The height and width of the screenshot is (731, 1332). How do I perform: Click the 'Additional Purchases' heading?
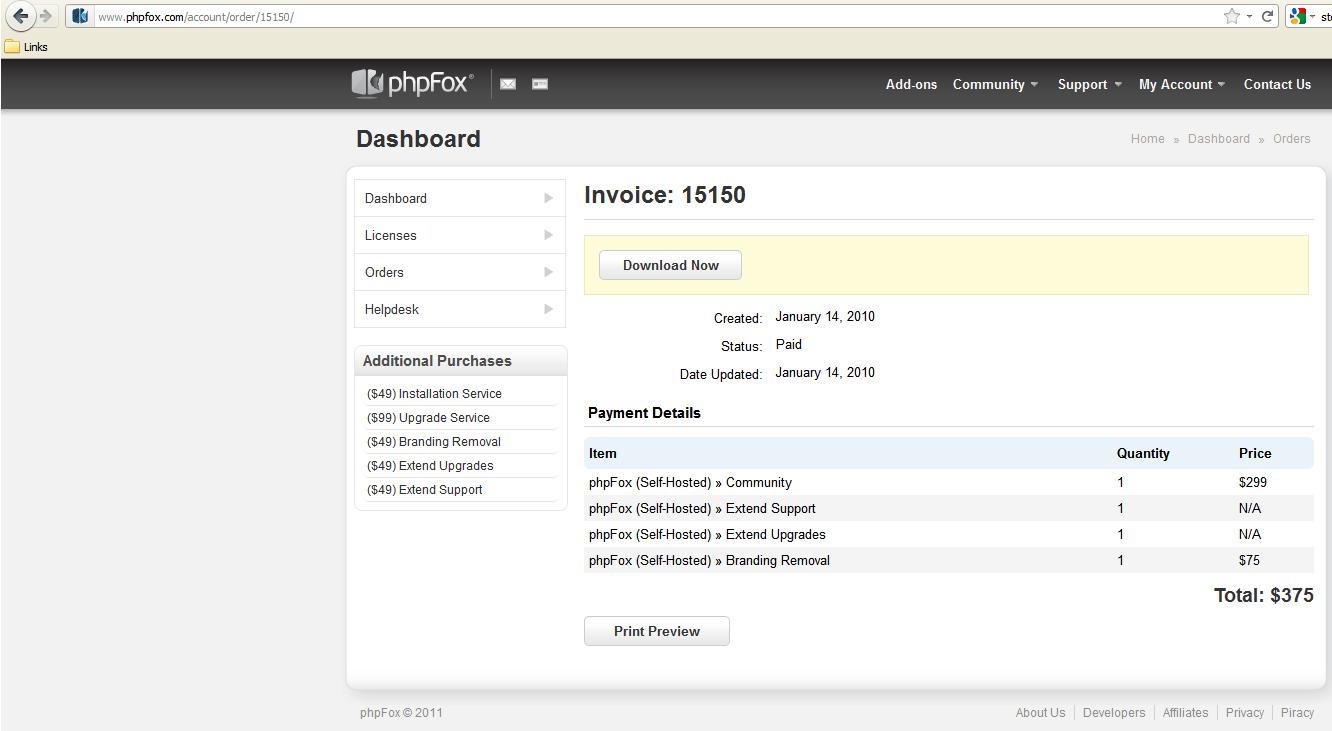pos(437,361)
